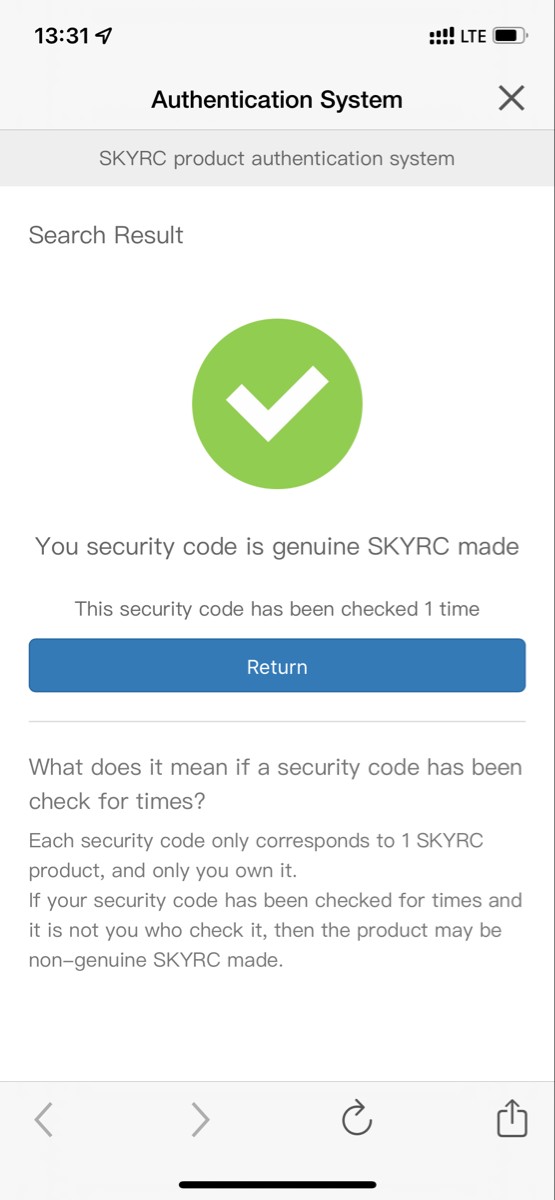Tap the LTE network label
This screenshot has height=1200, width=555.
pyautogui.click(x=473, y=36)
